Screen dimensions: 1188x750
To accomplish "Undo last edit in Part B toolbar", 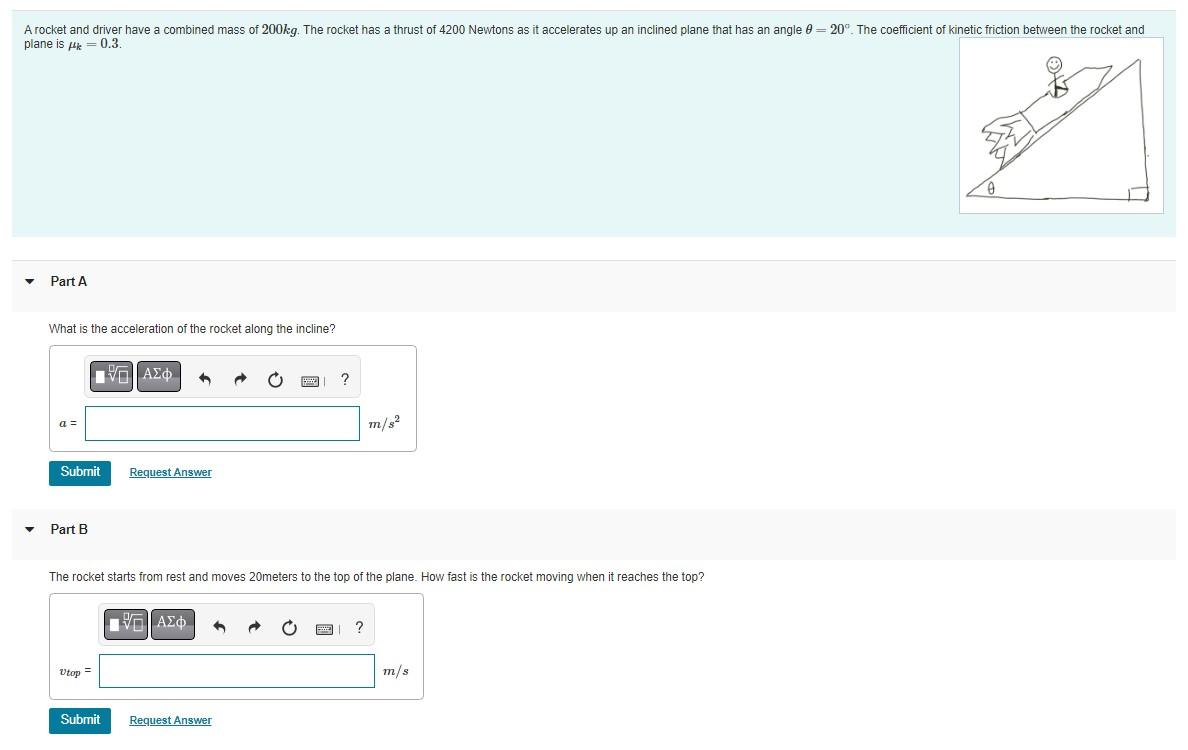I will point(219,627).
